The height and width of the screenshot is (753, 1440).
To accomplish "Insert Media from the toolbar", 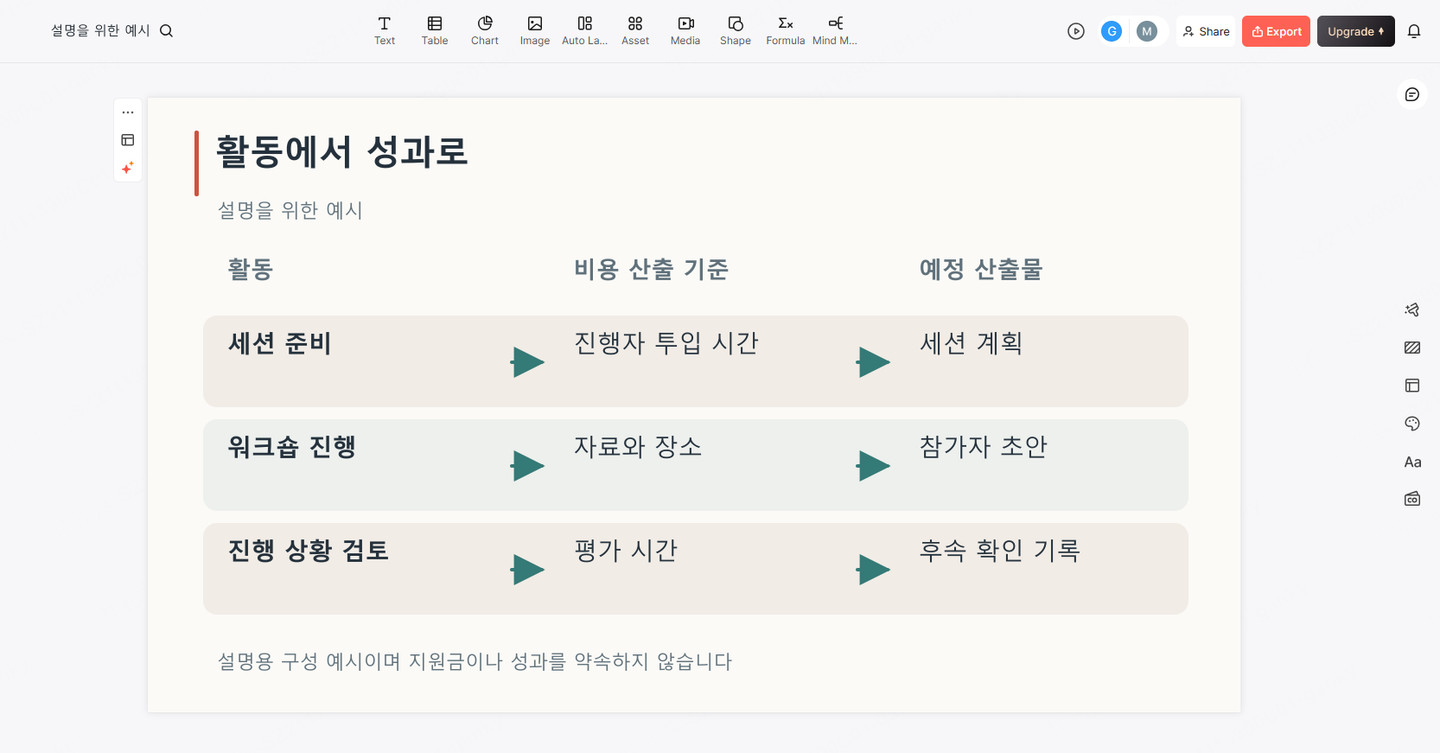I will (685, 30).
